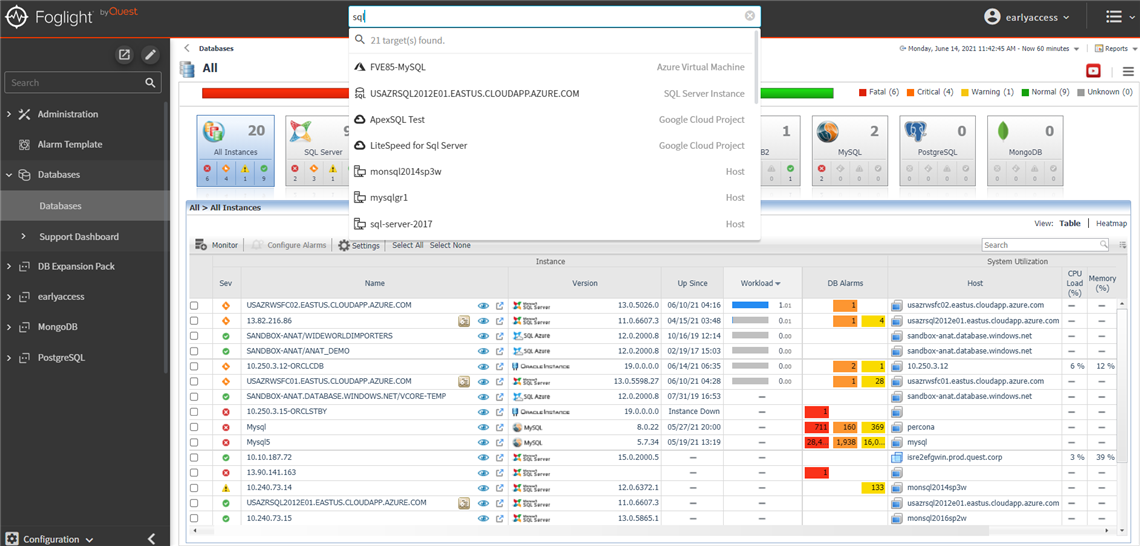Open the hamburger menu in top bar

pyautogui.click(x=1113, y=17)
